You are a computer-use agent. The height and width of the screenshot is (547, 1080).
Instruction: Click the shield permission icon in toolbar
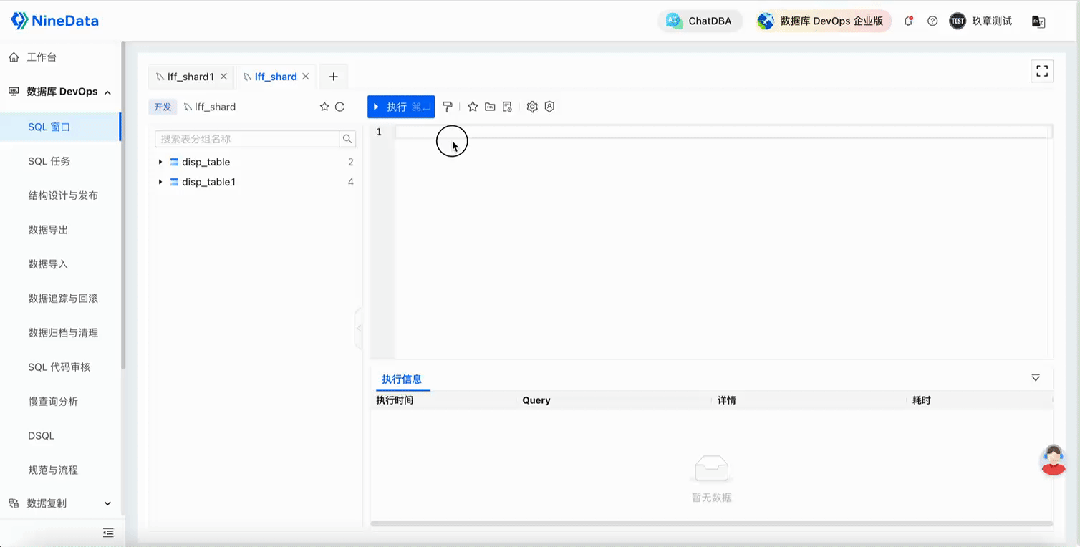pos(549,107)
